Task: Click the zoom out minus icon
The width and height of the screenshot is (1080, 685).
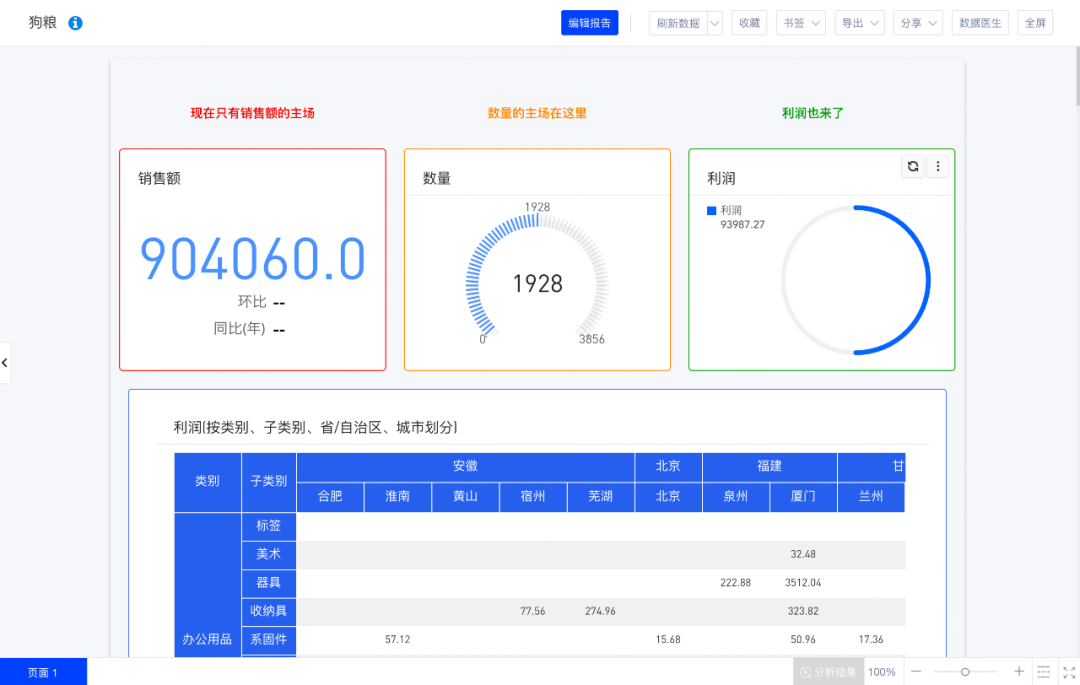Action: pos(916,672)
